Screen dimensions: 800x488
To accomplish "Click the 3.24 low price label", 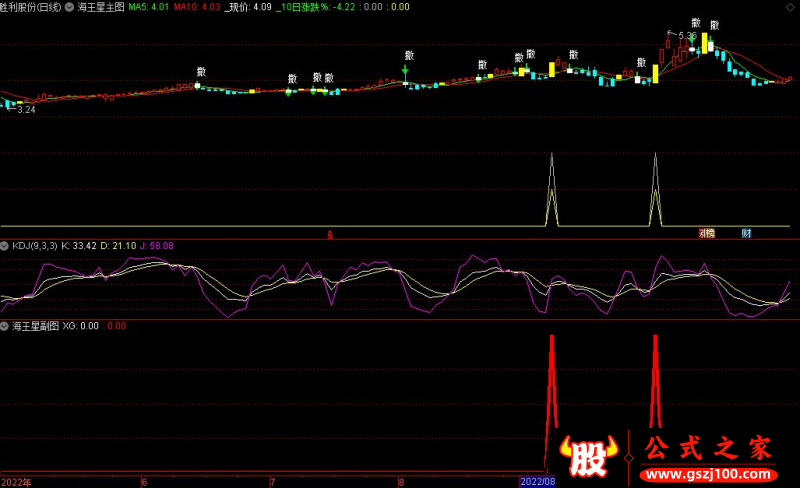I will 26,109.
